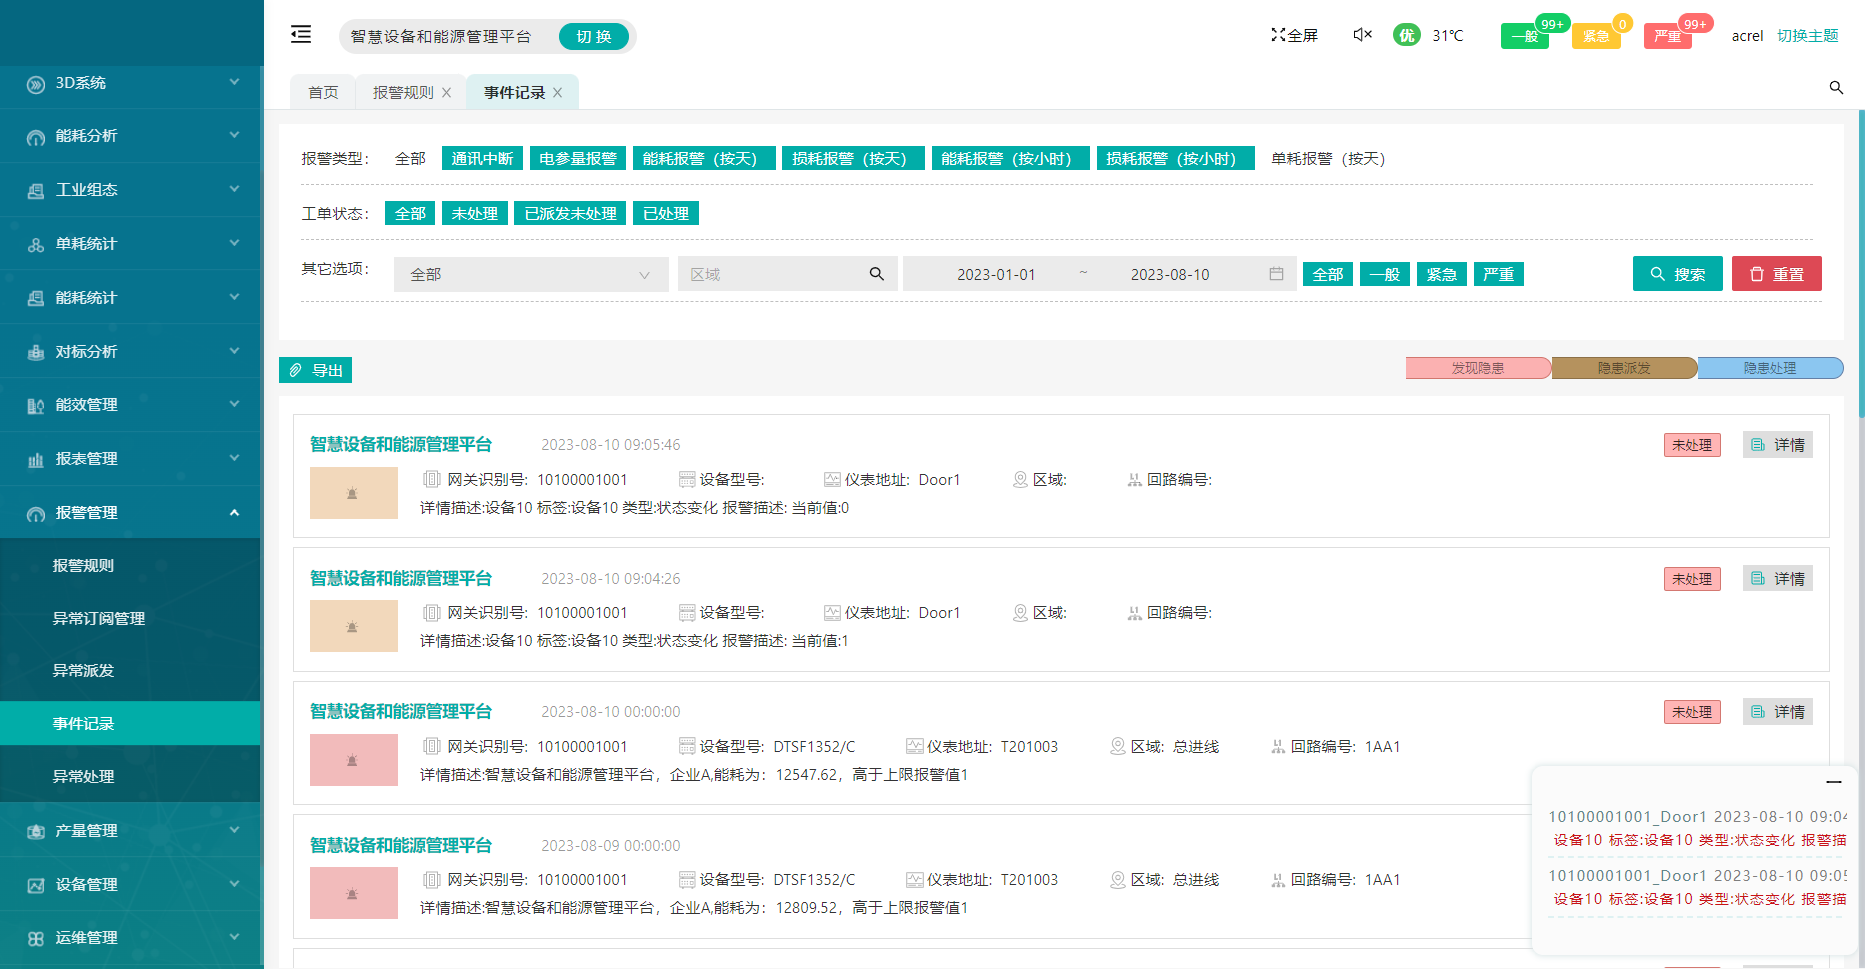This screenshot has width=1865, height=969.
Task: Click search icon inside the 区域 field
Action: (x=877, y=274)
